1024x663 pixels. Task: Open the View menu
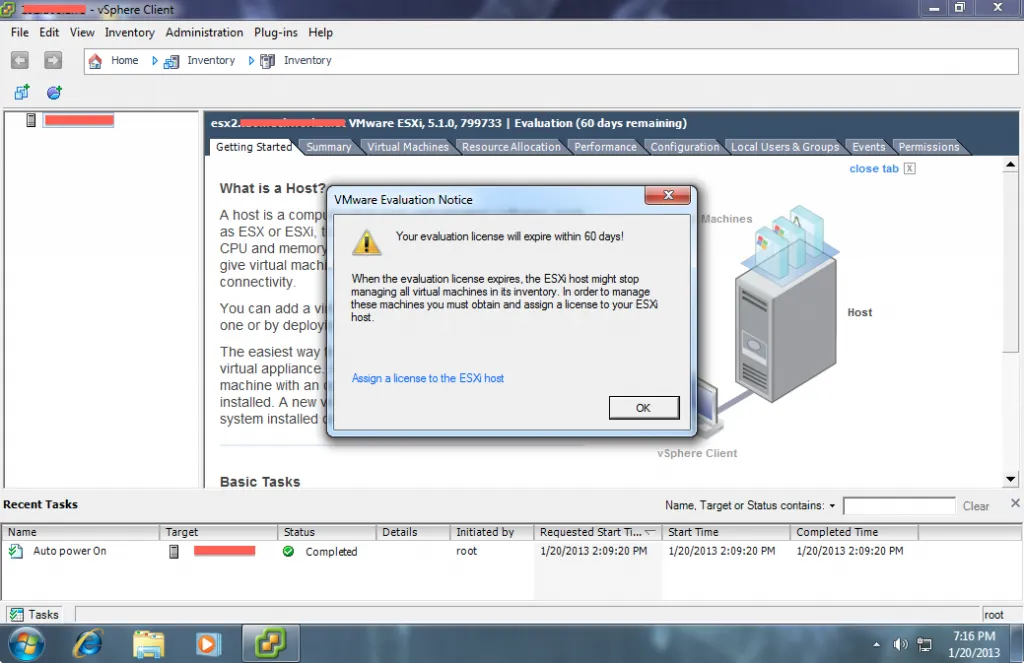click(x=82, y=33)
